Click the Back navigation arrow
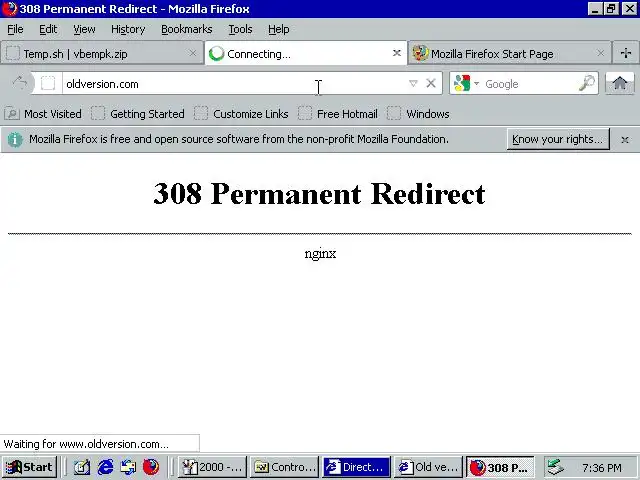Viewport: 640px width, 480px height. tap(20, 83)
